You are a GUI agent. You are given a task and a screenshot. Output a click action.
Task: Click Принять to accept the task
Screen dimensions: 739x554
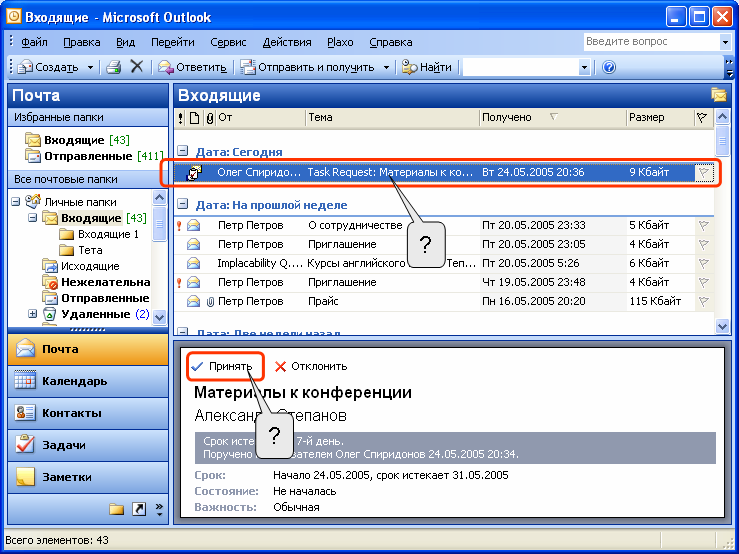click(x=222, y=366)
